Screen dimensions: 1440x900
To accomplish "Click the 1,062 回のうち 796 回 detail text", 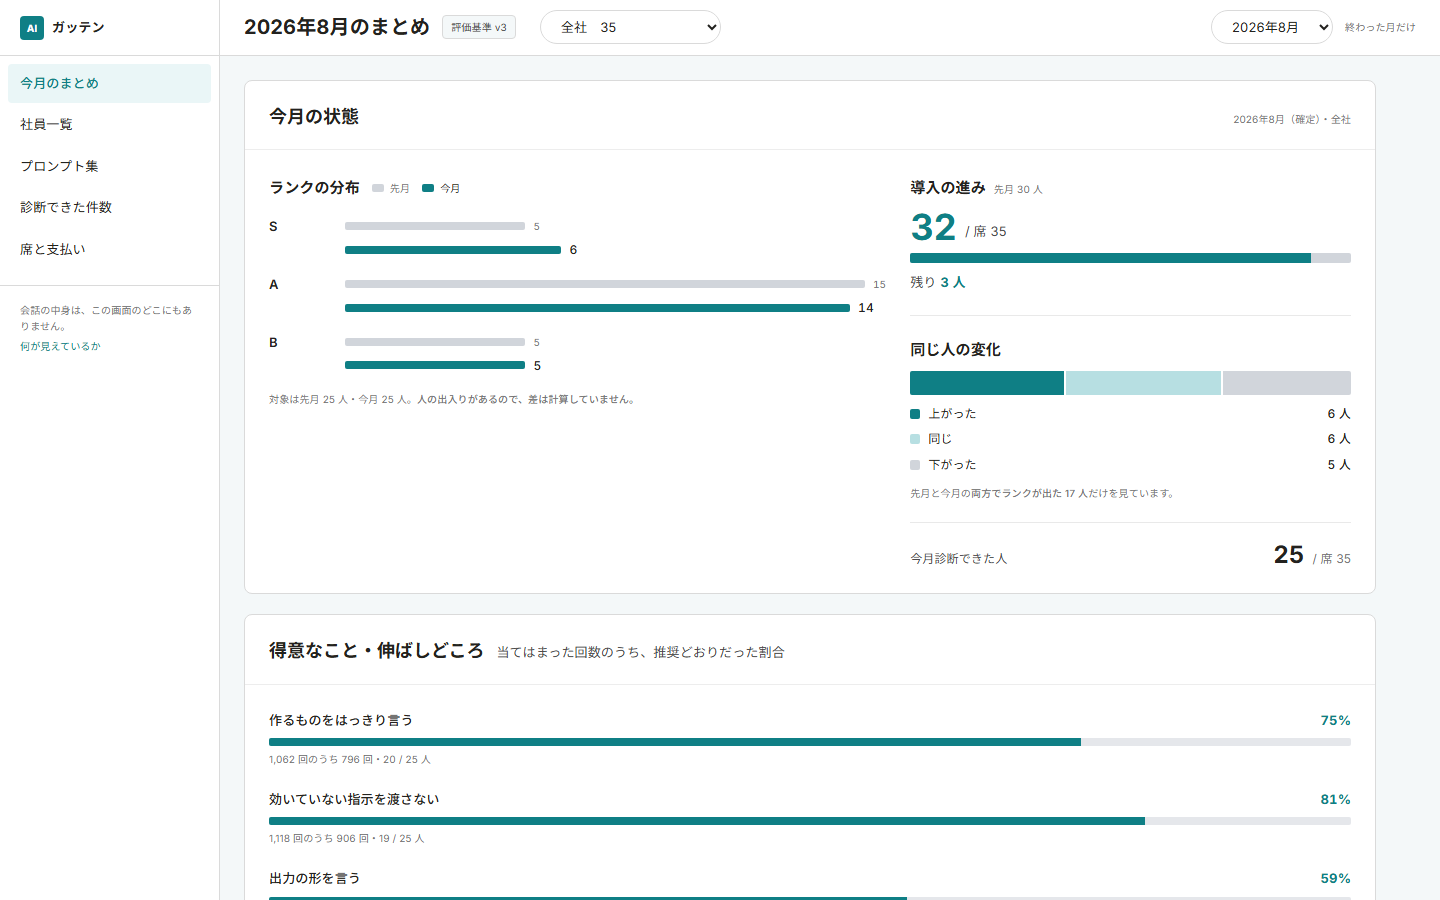I will (x=350, y=760).
